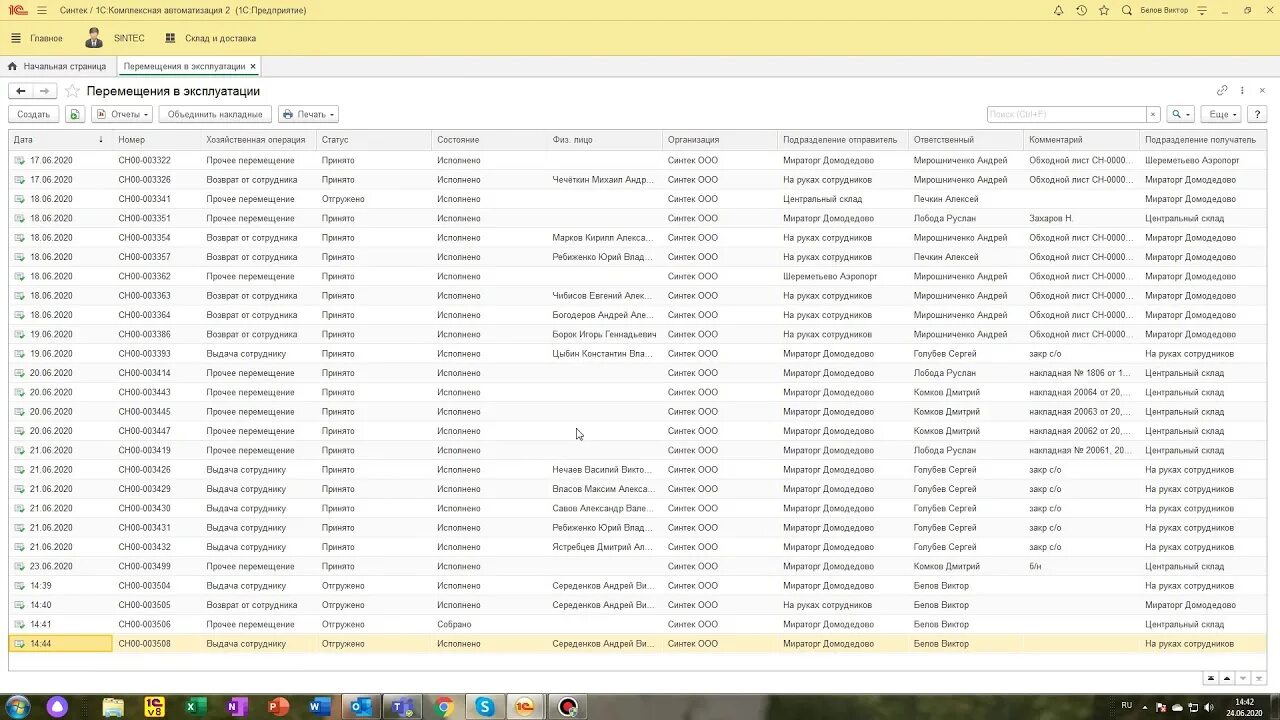This screenshot has height=720, width=1280.
Task: Jump to list end arrow button
Action: click(x=1259, y=678)
